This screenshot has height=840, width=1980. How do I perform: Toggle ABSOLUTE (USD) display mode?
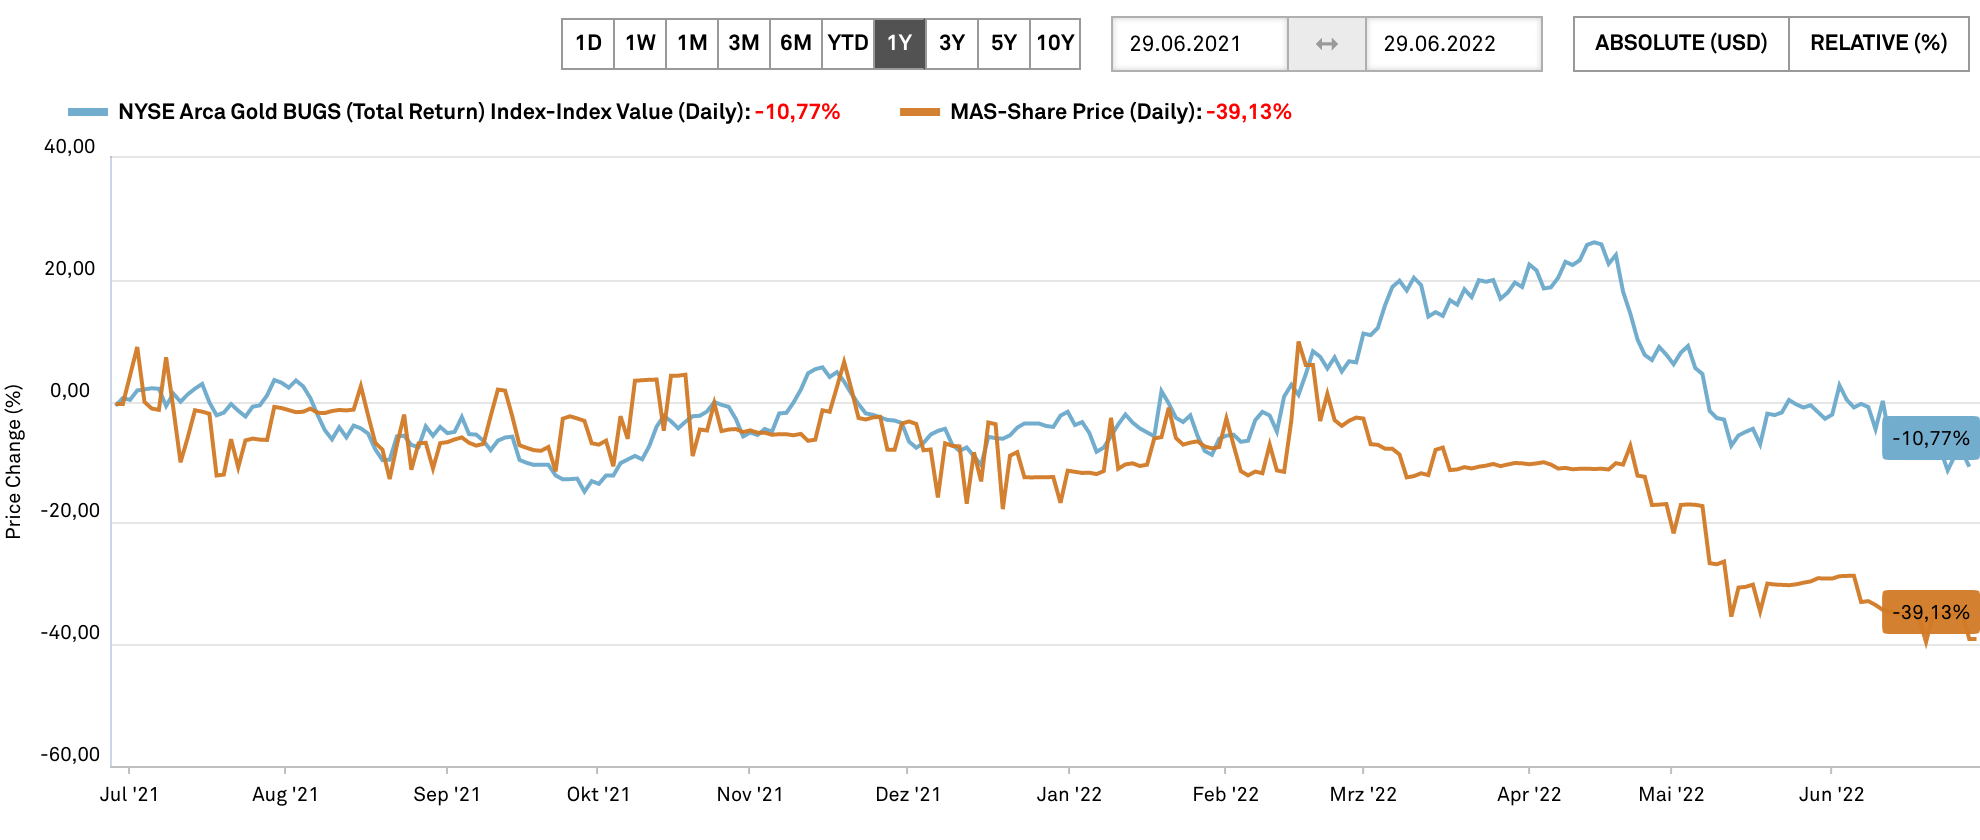pos(1681,44)
